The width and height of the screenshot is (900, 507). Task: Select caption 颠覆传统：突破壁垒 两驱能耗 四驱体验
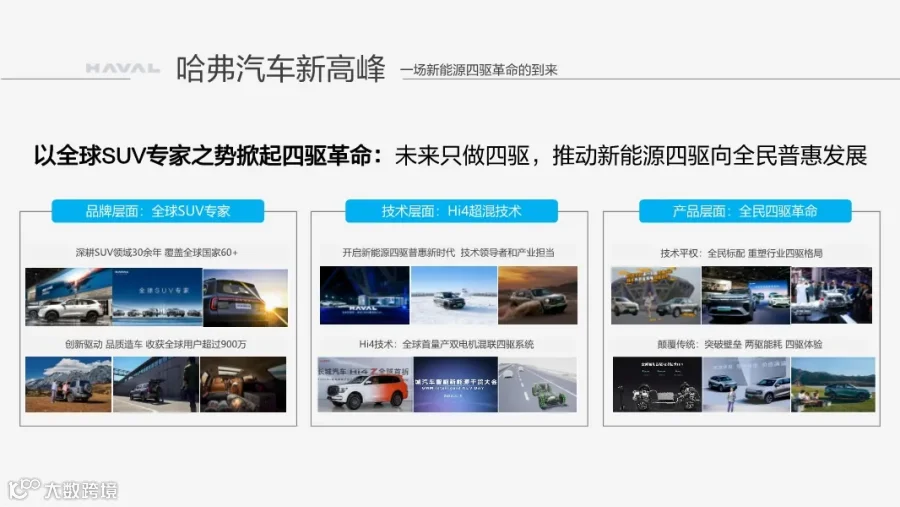point(740,344)
